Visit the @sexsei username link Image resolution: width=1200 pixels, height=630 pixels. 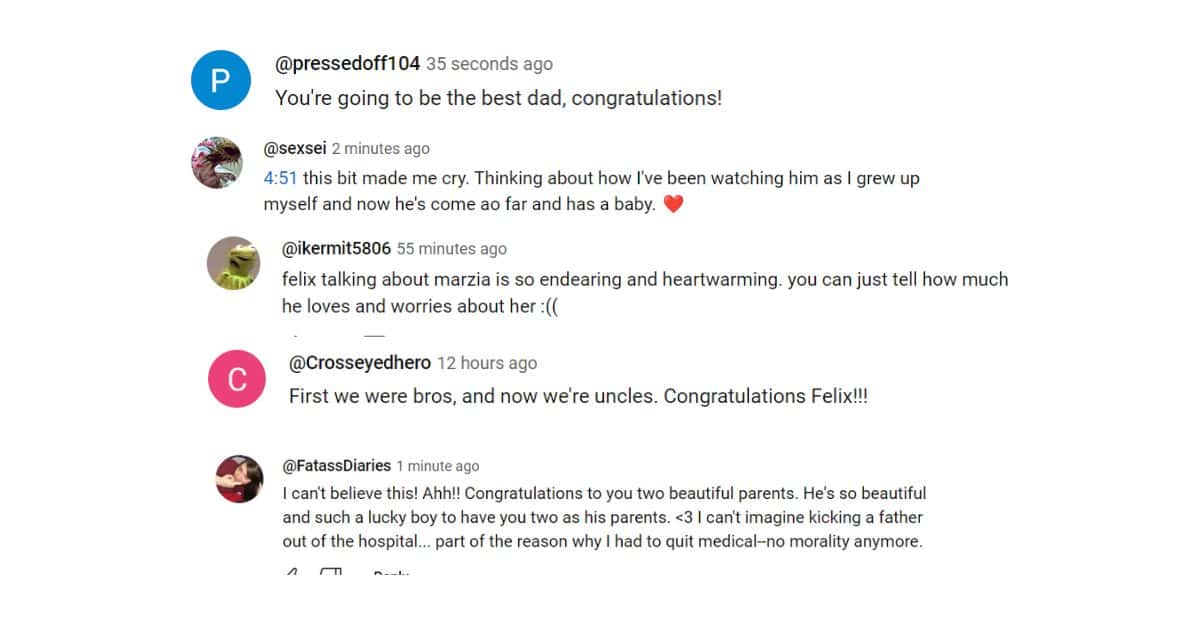(x=295, y=149)
